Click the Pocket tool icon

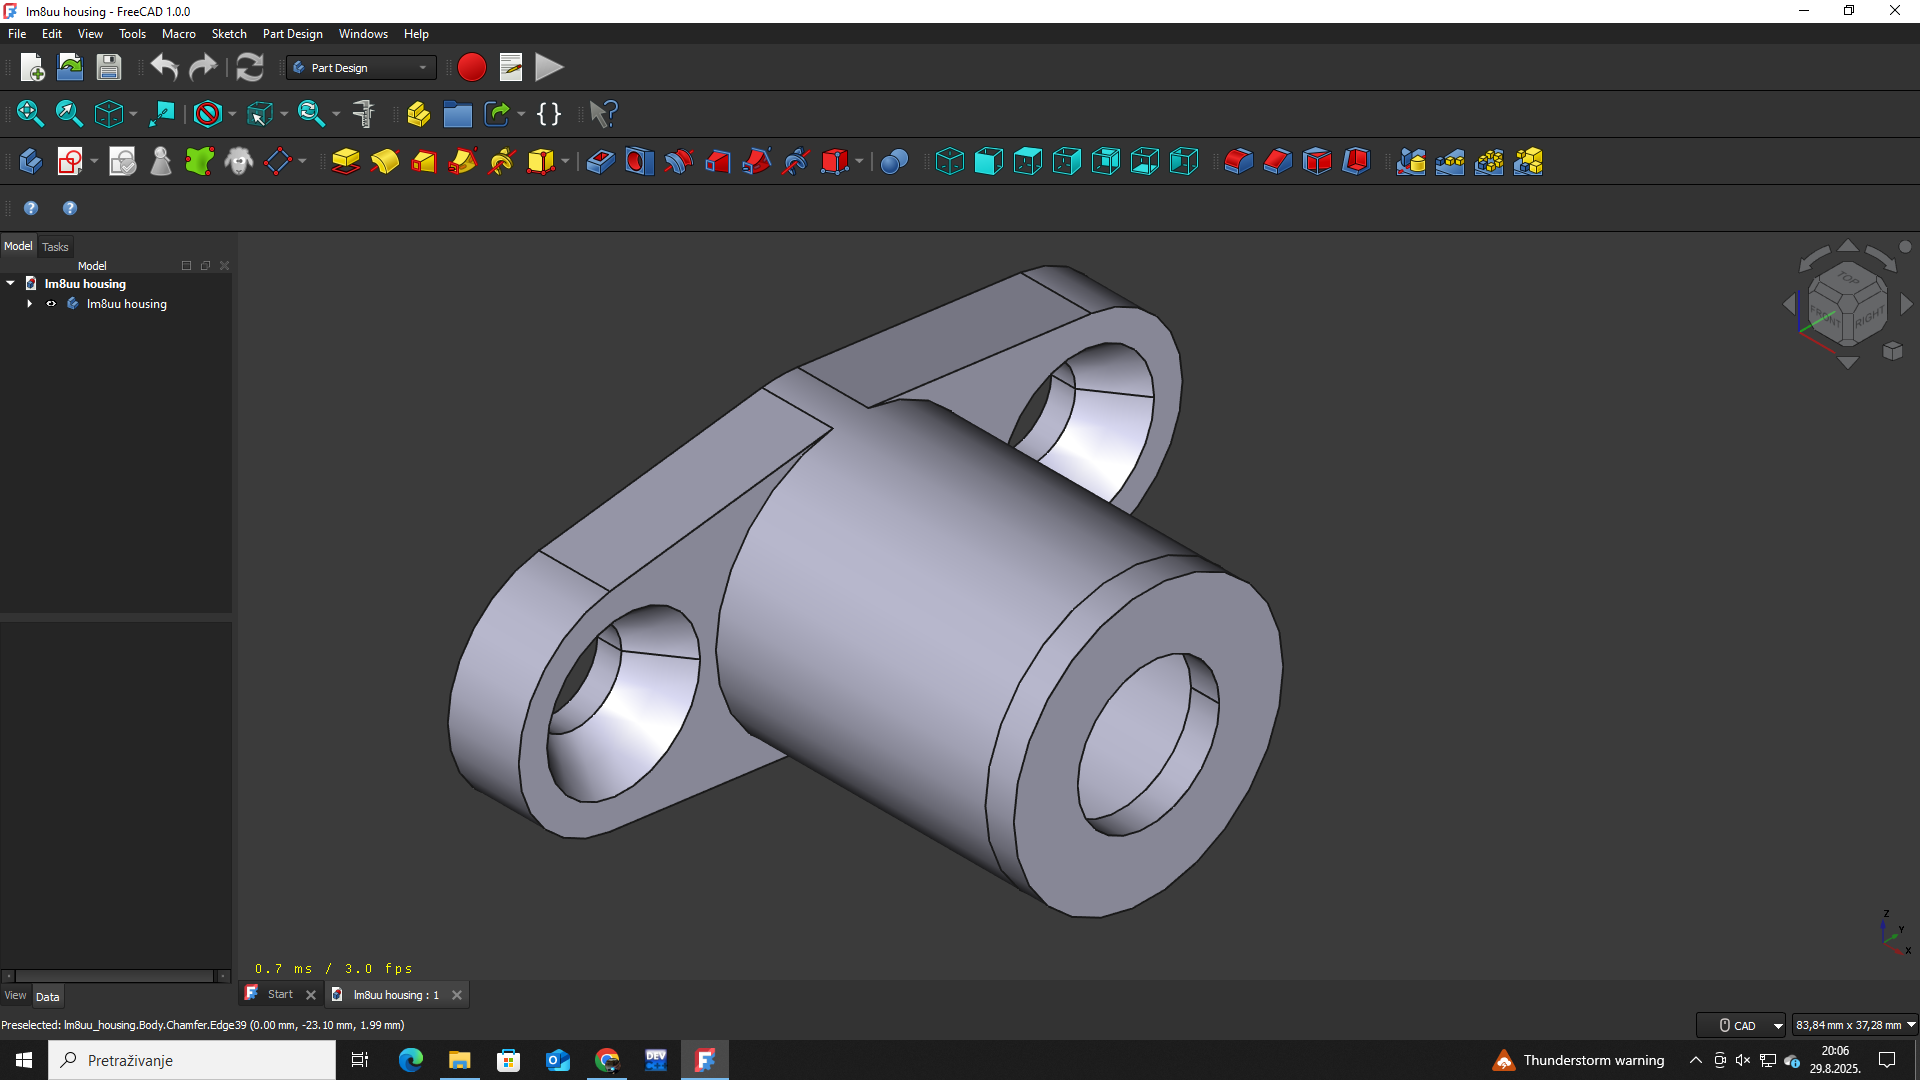tap(600, 161)
